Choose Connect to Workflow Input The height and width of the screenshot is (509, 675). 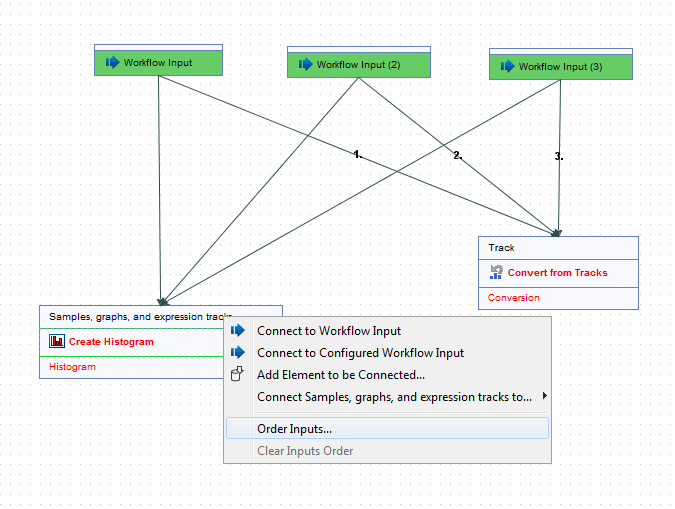point(387,331)
